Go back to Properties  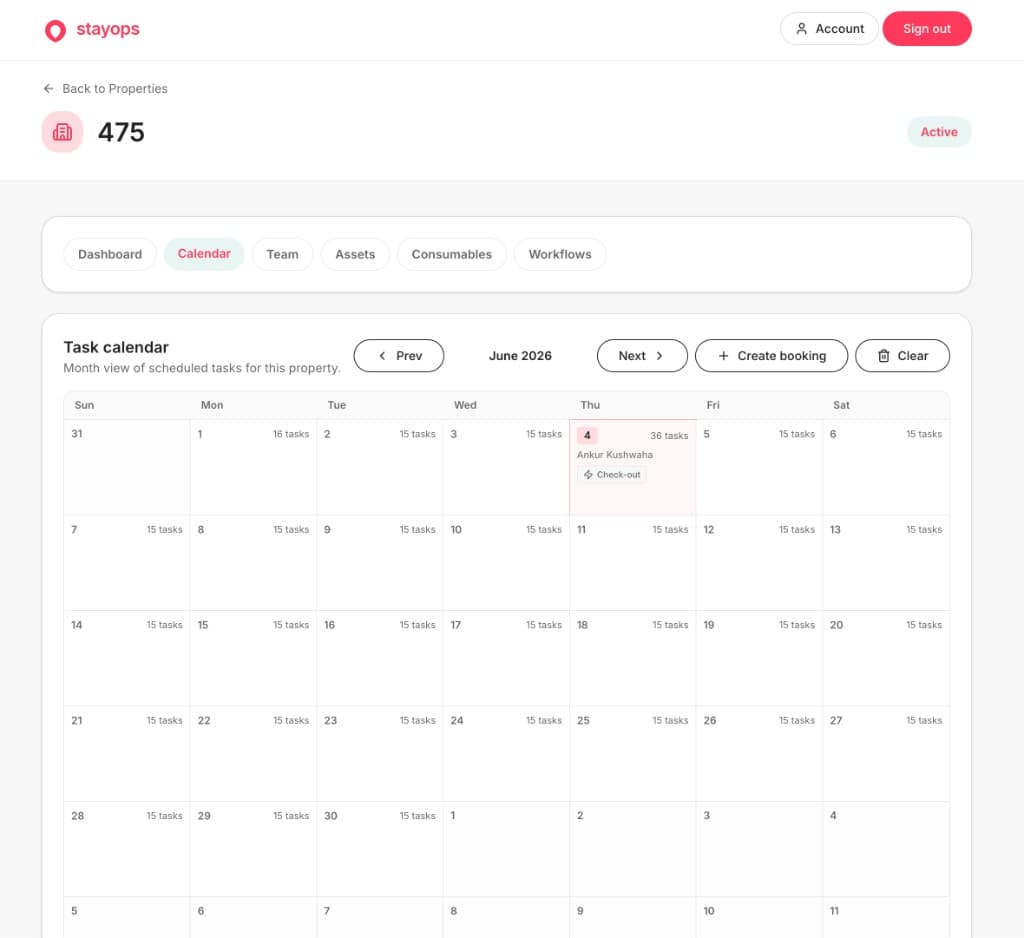click(x=105, y=88)
